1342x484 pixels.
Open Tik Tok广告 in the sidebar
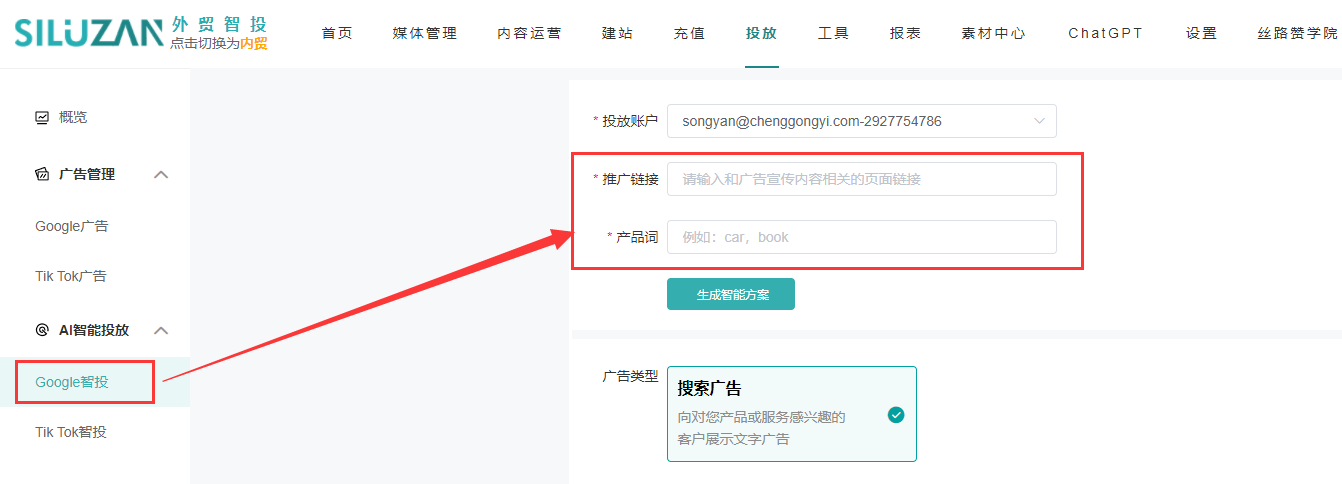click(71, 276)
